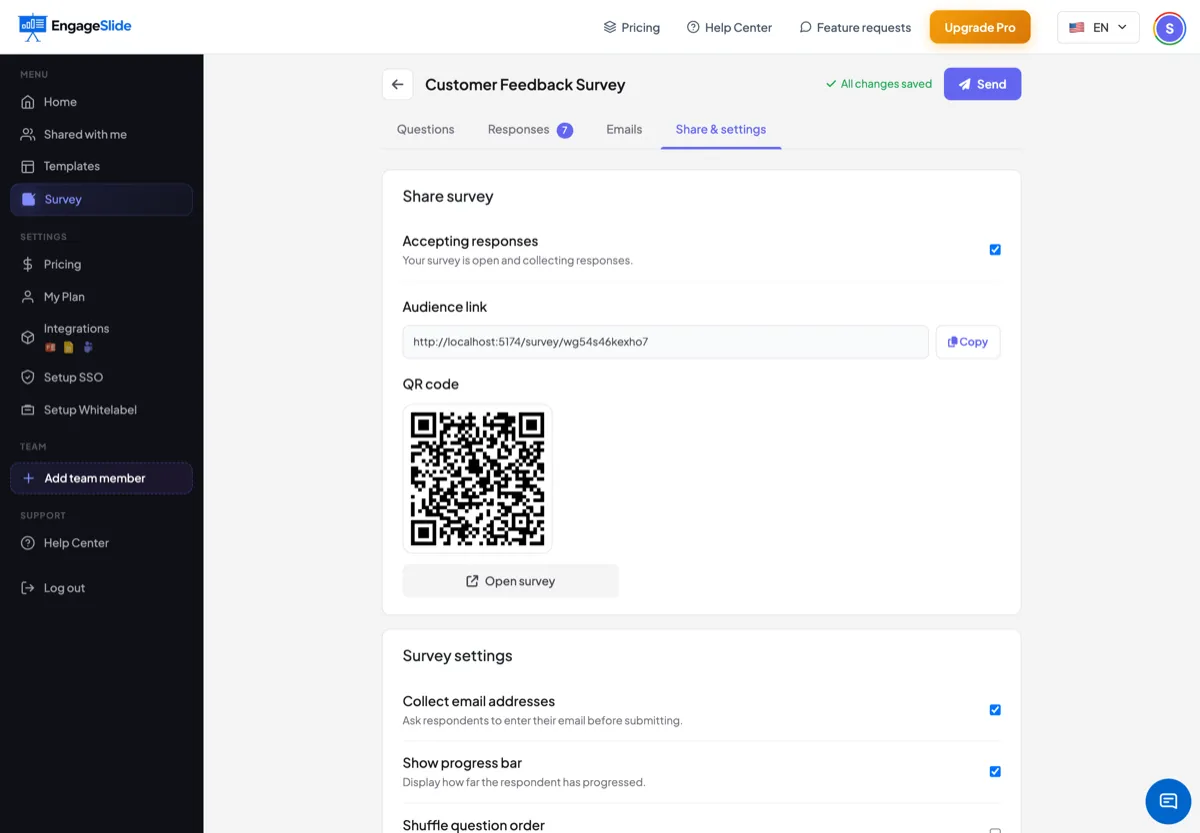This screenshot has width=1200, height=833.
Task: Copy the audience link
Action: pyautogui.click(x=968, y=342)
